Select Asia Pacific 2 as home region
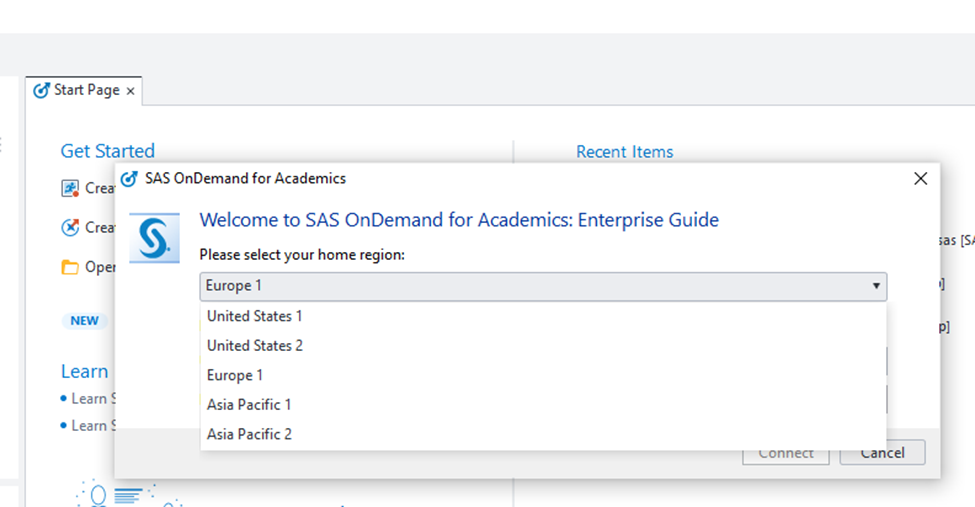 pos(249,434)
